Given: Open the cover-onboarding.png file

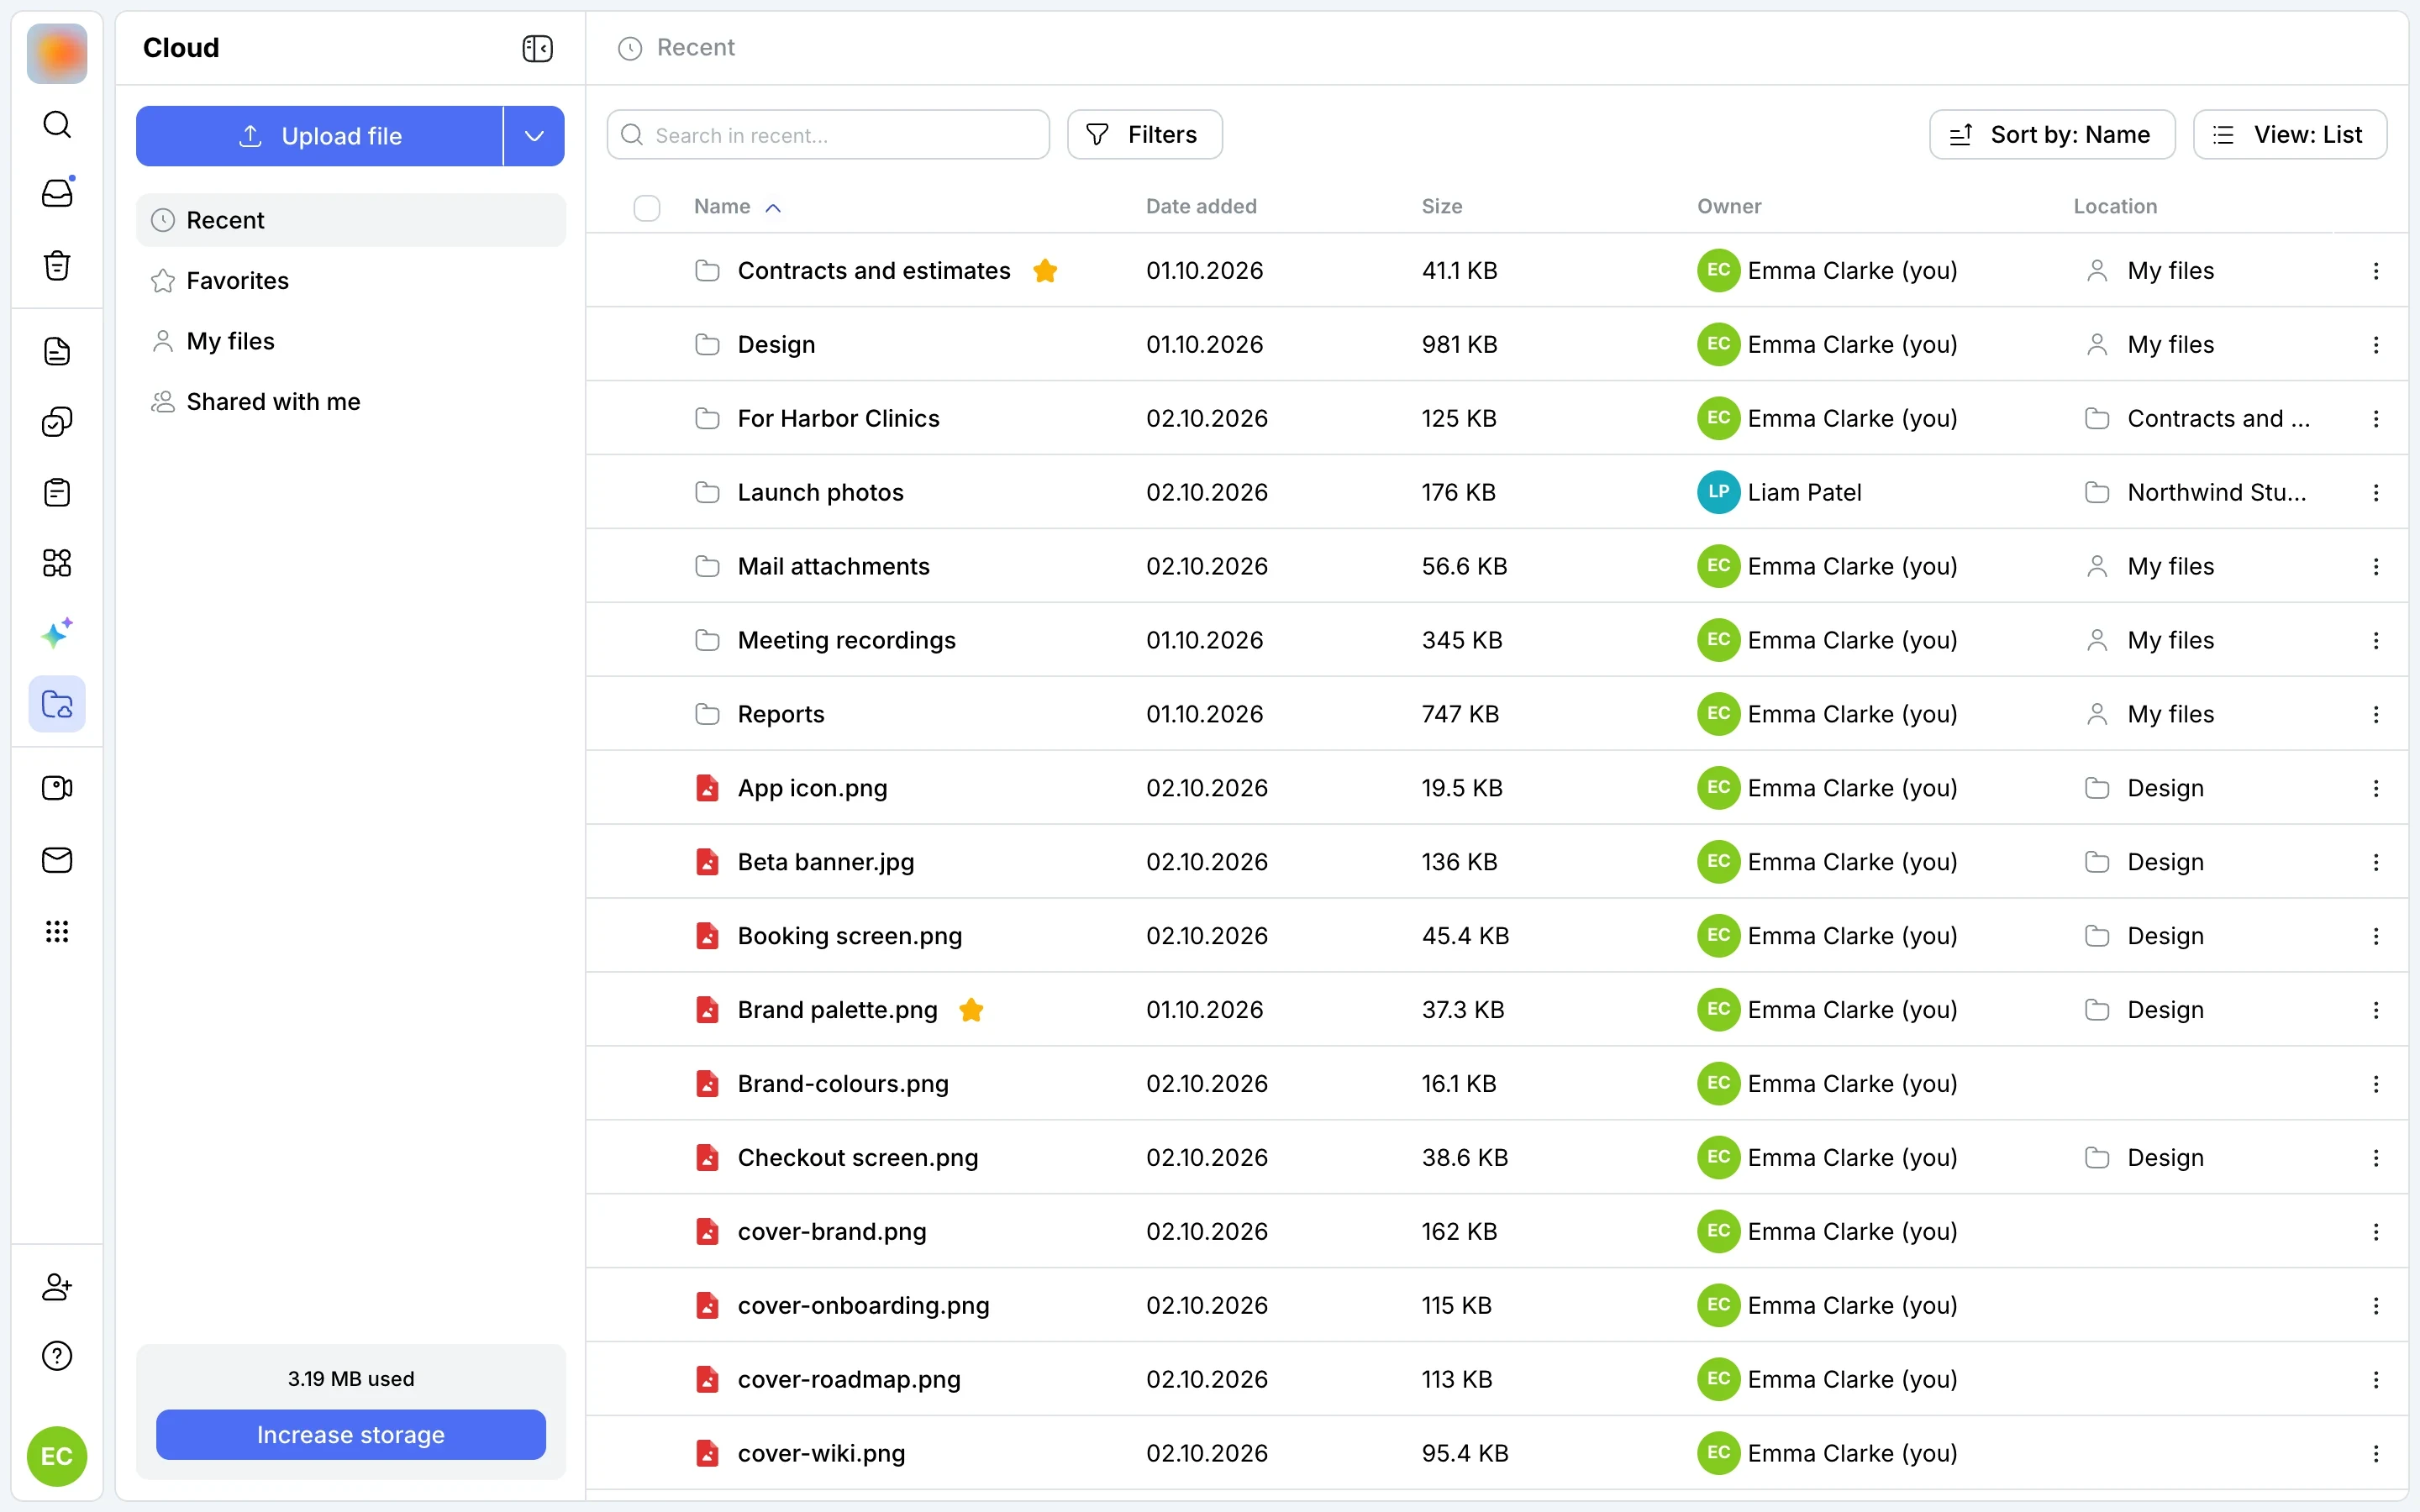Looking at the screenshot, I should (x=863, y=1305).
